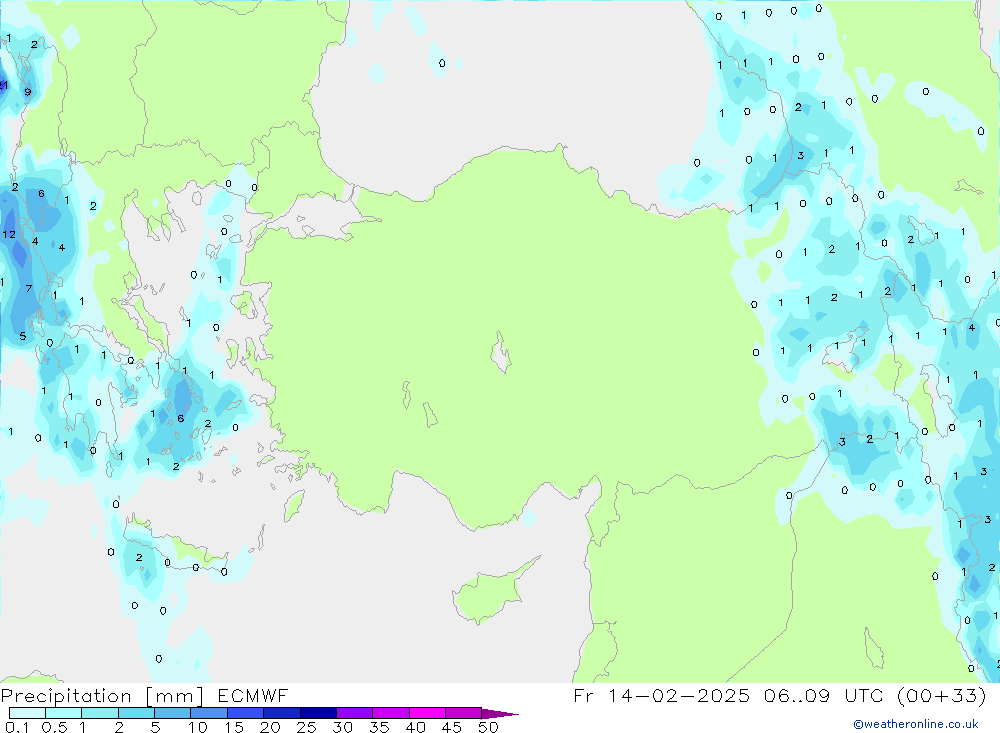Click the legend label '15'
The width and height of the screenshot is (1000, 733).
[234, 727]
